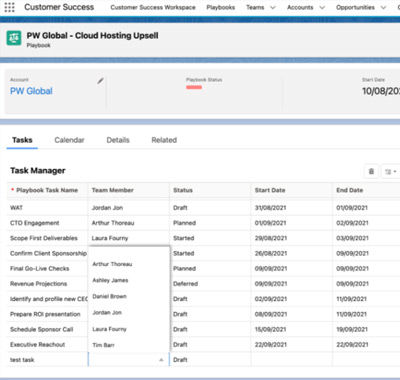
Task: Open the app launcher grid icon
Action: tap(9, 7)
